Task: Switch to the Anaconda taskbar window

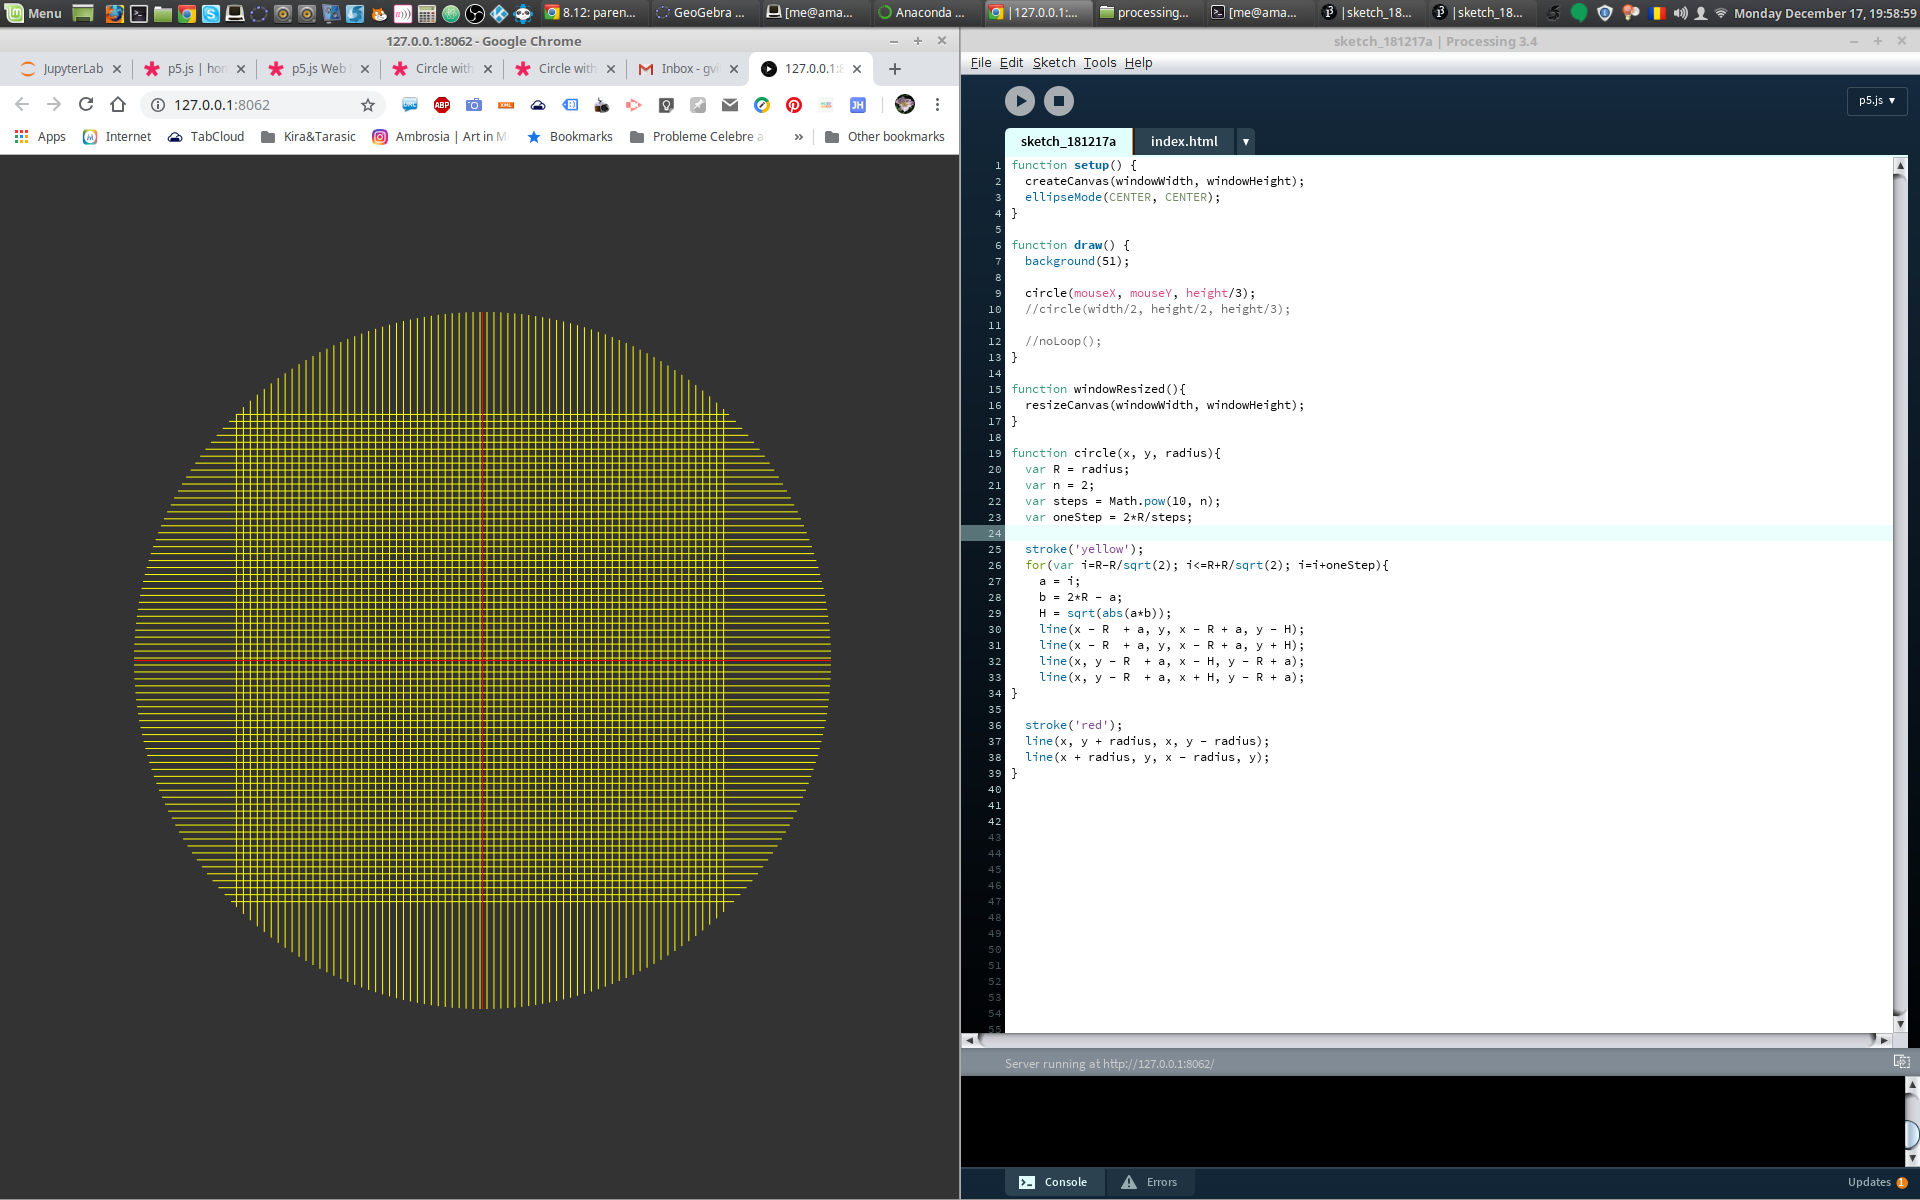Action: pos(922,13)
